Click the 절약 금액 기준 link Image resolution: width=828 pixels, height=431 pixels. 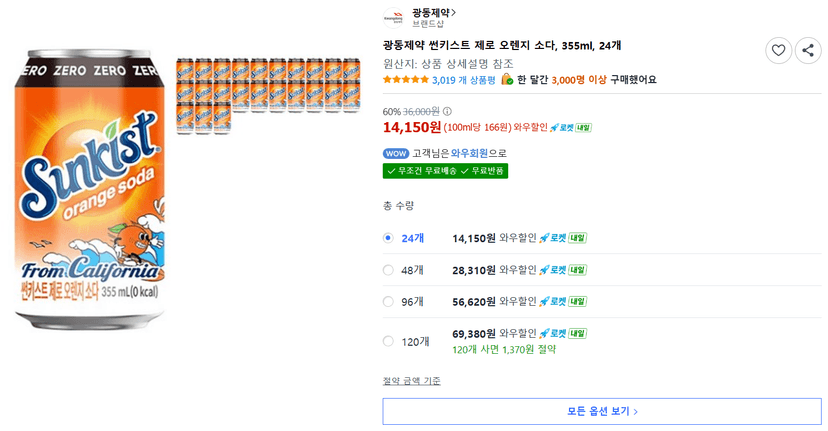(411, 381)
